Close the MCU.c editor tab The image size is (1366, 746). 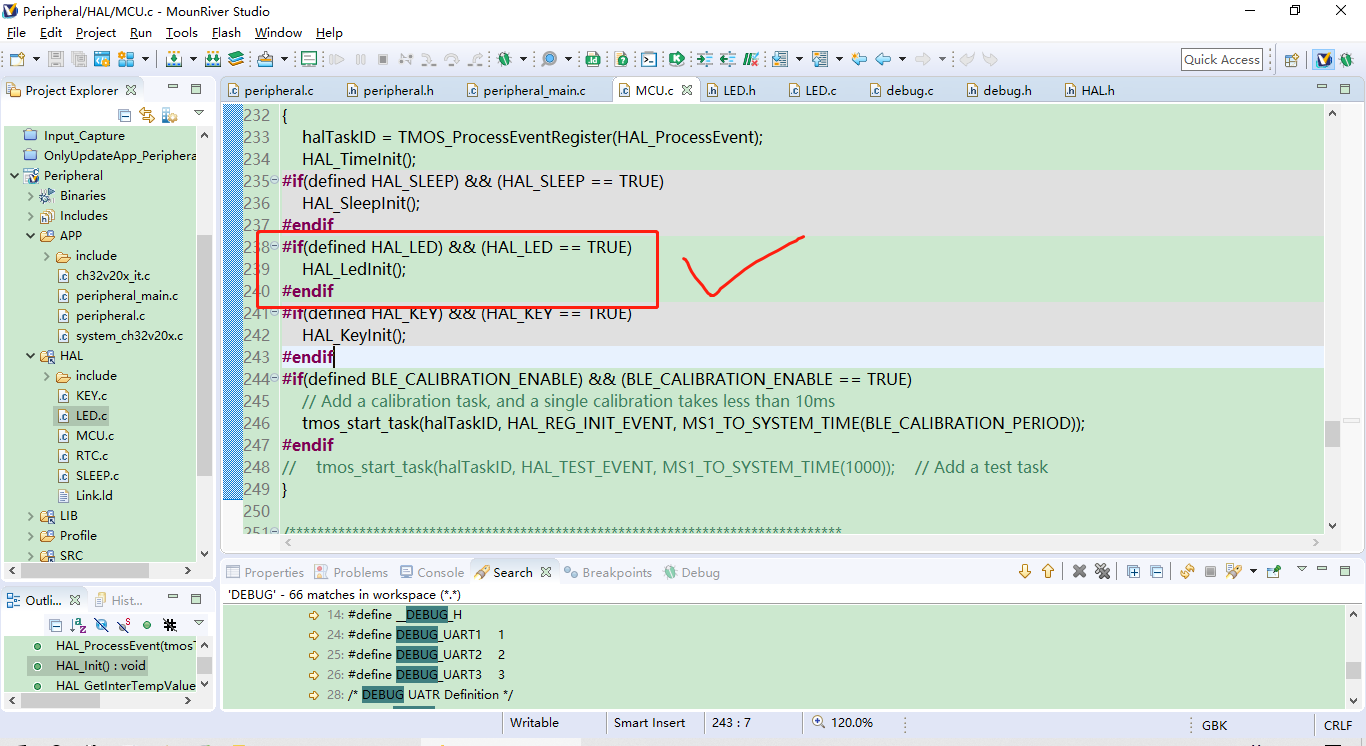tap(687, 90)
